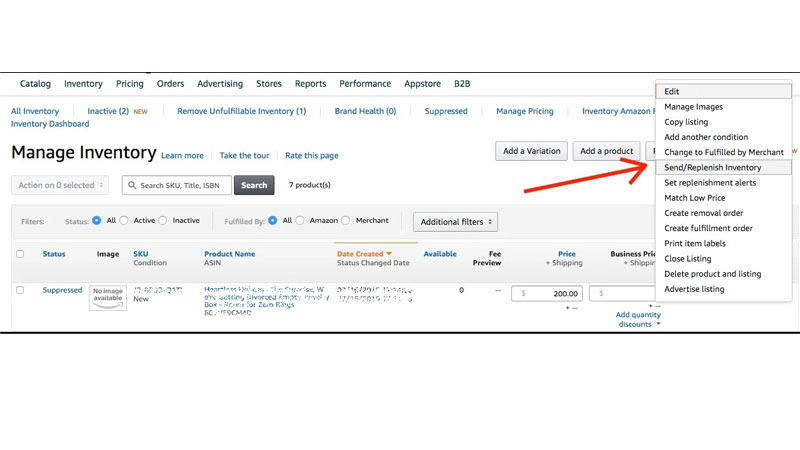800x450 pixels.
Task: Sort by SKU column header
Action: click(141, 254)
